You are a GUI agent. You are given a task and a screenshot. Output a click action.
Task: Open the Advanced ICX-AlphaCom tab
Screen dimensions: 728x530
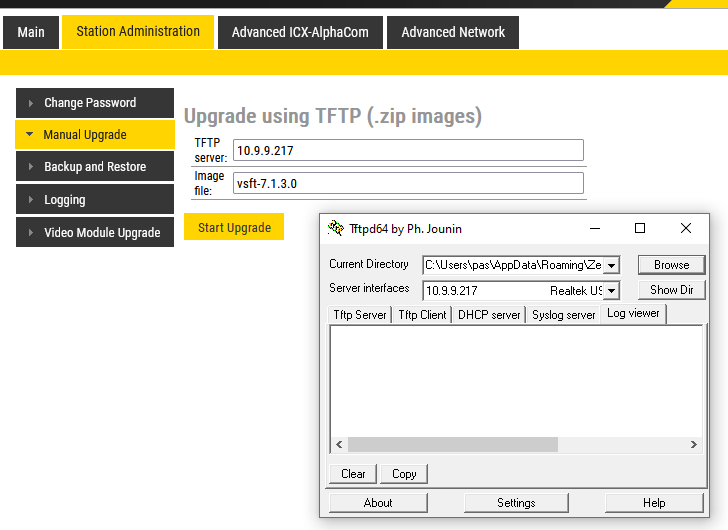tap(300, 32)
